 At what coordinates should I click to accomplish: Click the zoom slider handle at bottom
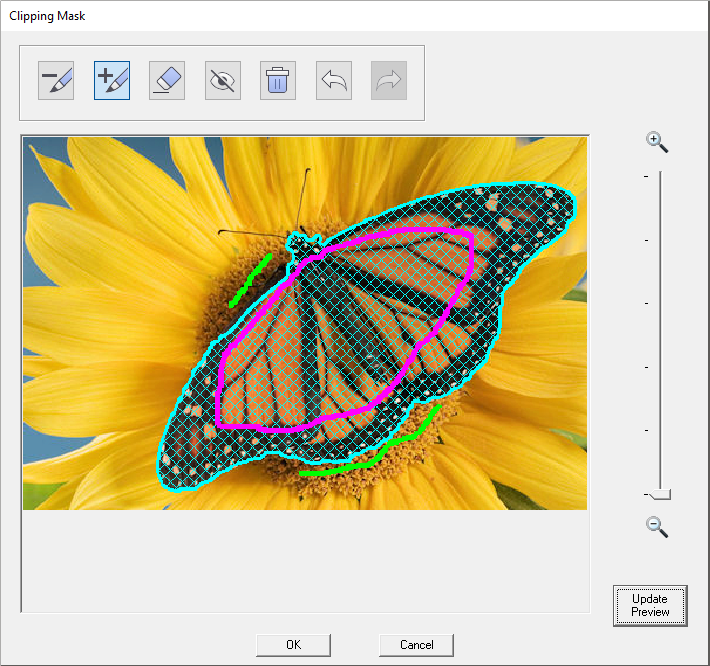pos(659,494)
